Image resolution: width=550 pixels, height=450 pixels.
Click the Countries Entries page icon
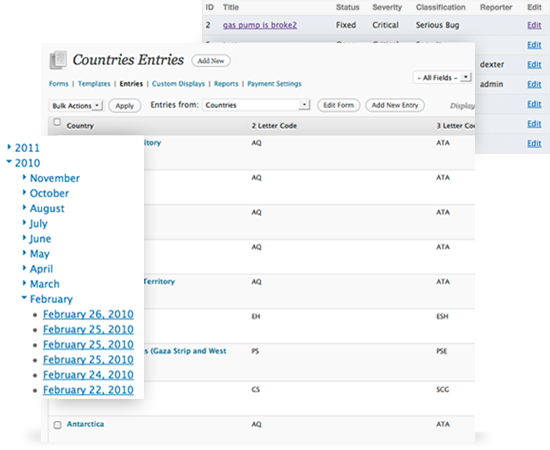tap(58, 60)
